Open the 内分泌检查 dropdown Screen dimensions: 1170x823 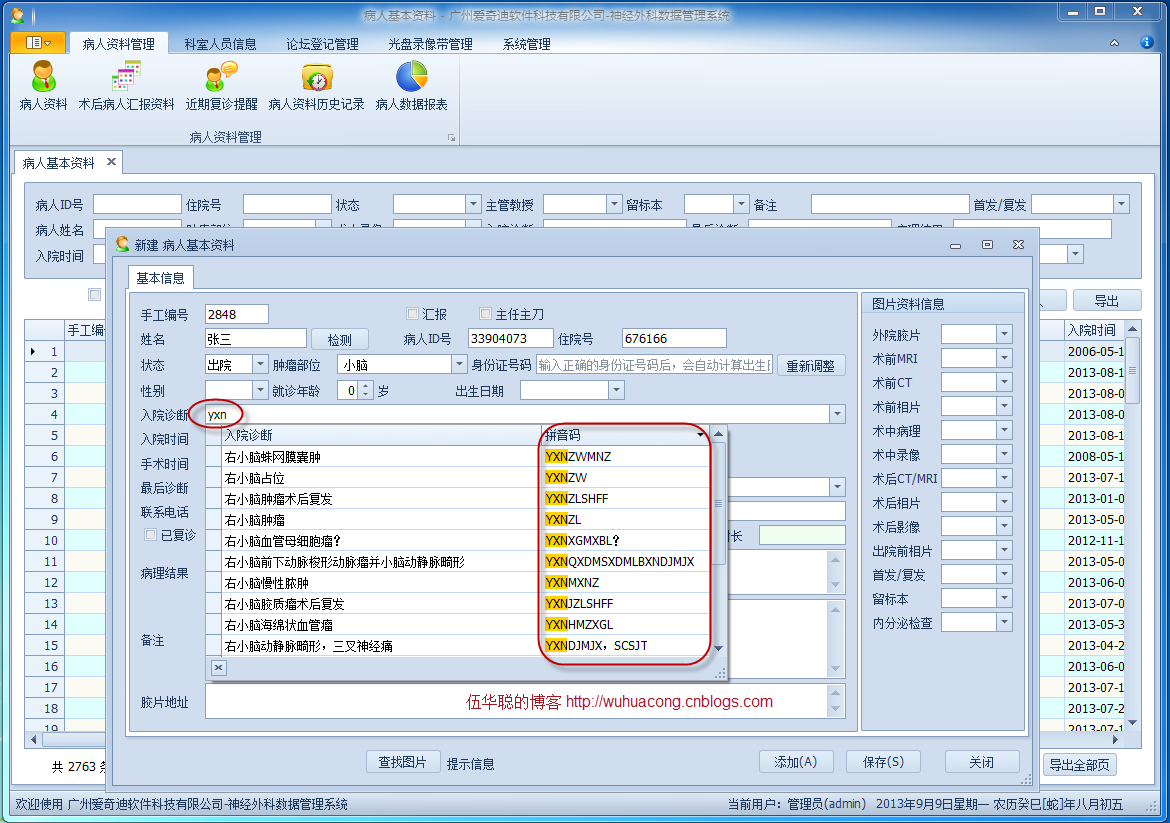pos(1004,622)
